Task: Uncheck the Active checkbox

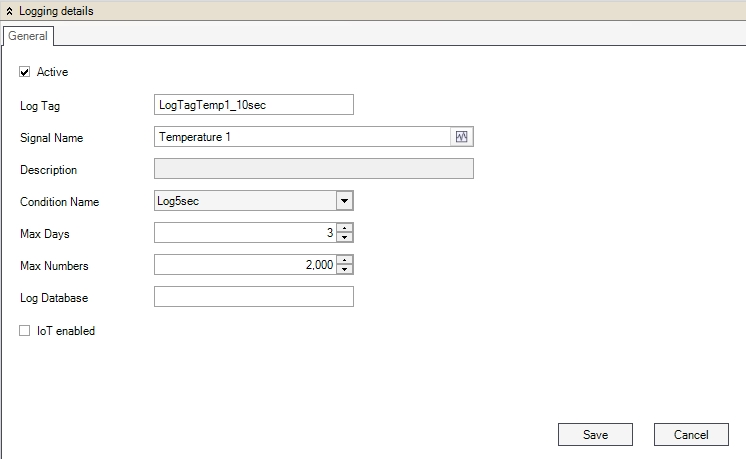Action: point(25,72)
